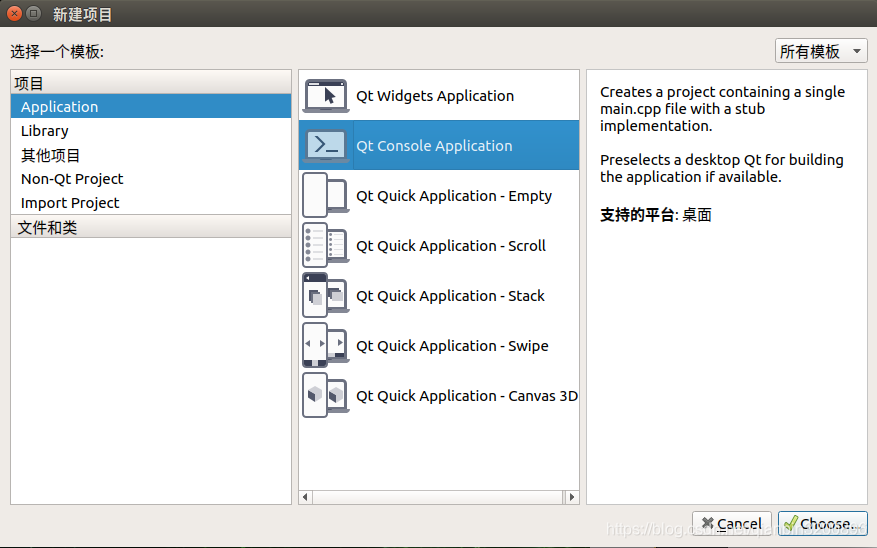
Task: Click the Qt Quick Application Stack icon
Action: pos(326,295)
